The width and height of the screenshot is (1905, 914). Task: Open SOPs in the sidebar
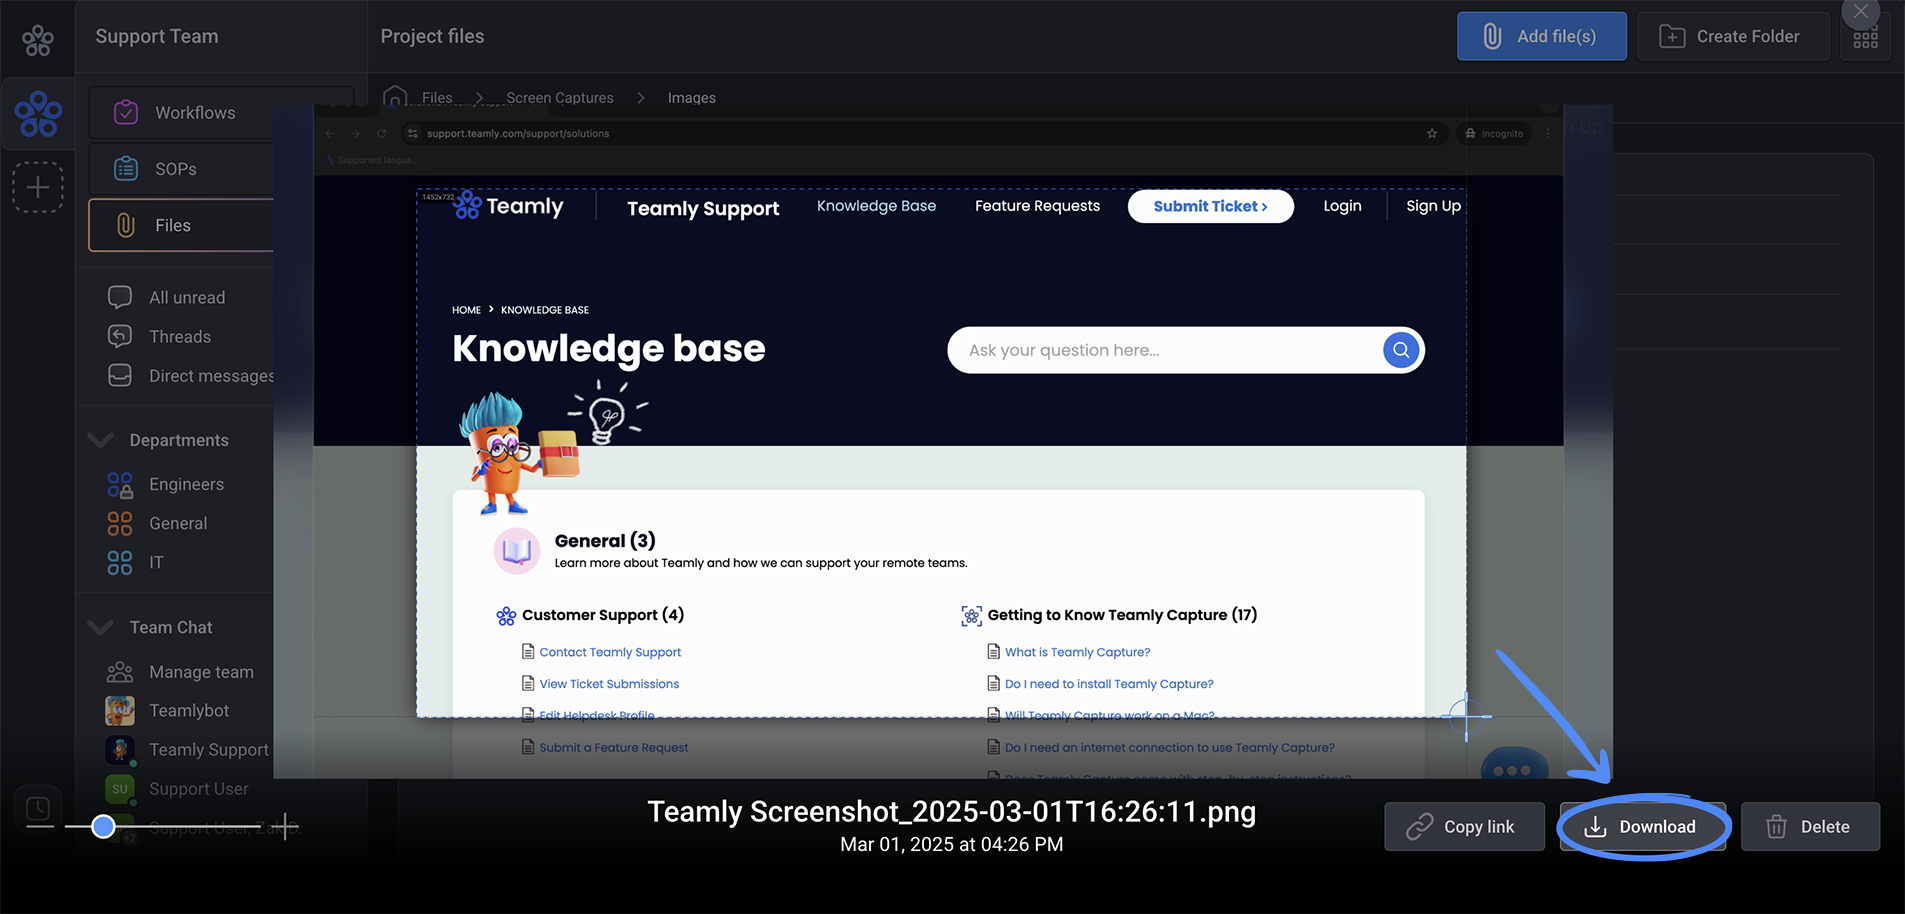(x=182, y=169)
